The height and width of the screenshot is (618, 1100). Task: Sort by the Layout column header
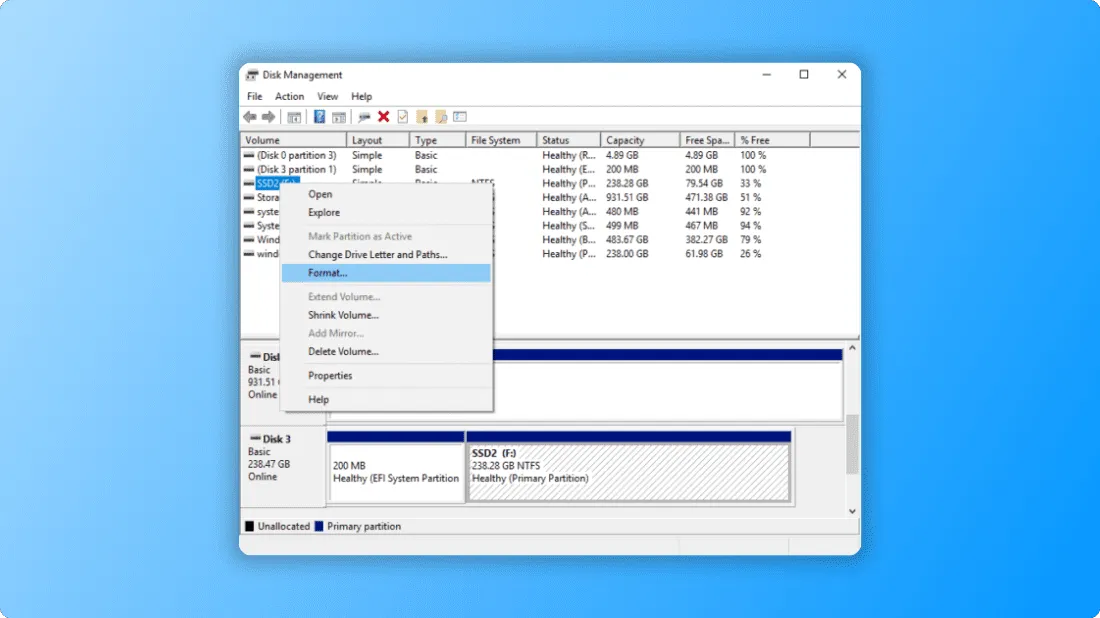click(x=377, y=140)
